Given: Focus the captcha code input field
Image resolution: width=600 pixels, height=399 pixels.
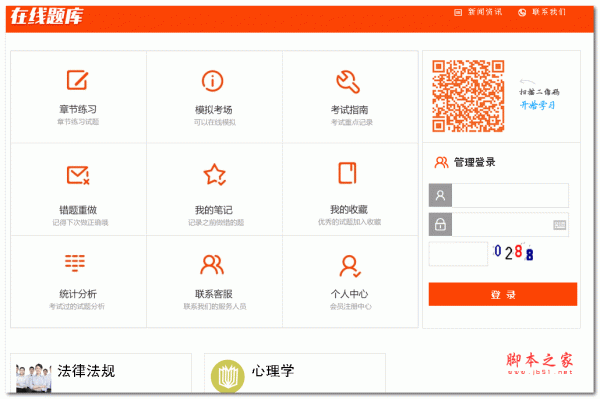Looking at the screenshot, I should tap(458, 254).
